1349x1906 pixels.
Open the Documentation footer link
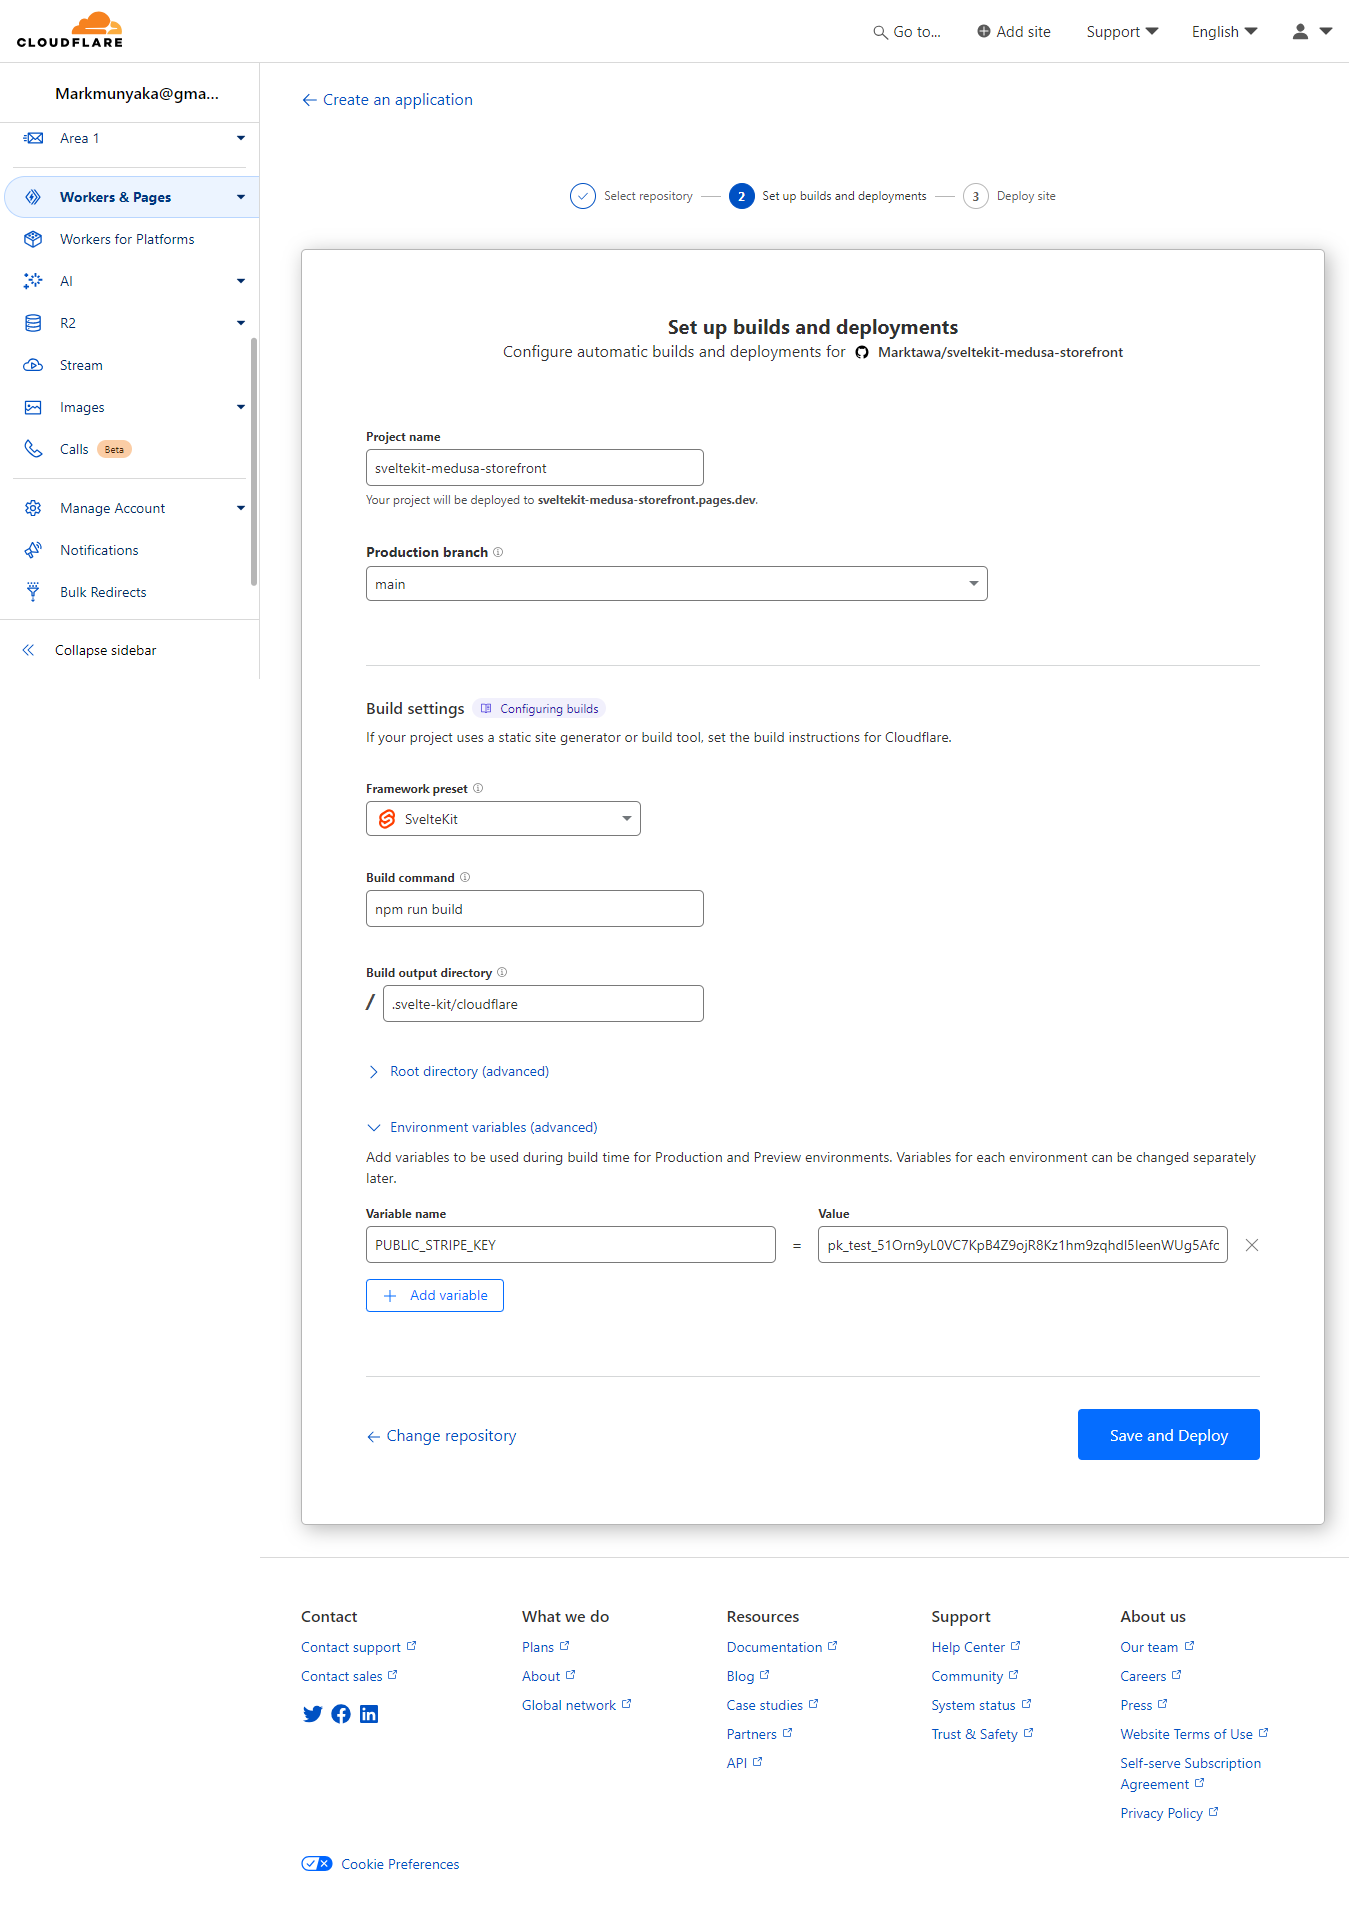click(x=782, y=1647)
